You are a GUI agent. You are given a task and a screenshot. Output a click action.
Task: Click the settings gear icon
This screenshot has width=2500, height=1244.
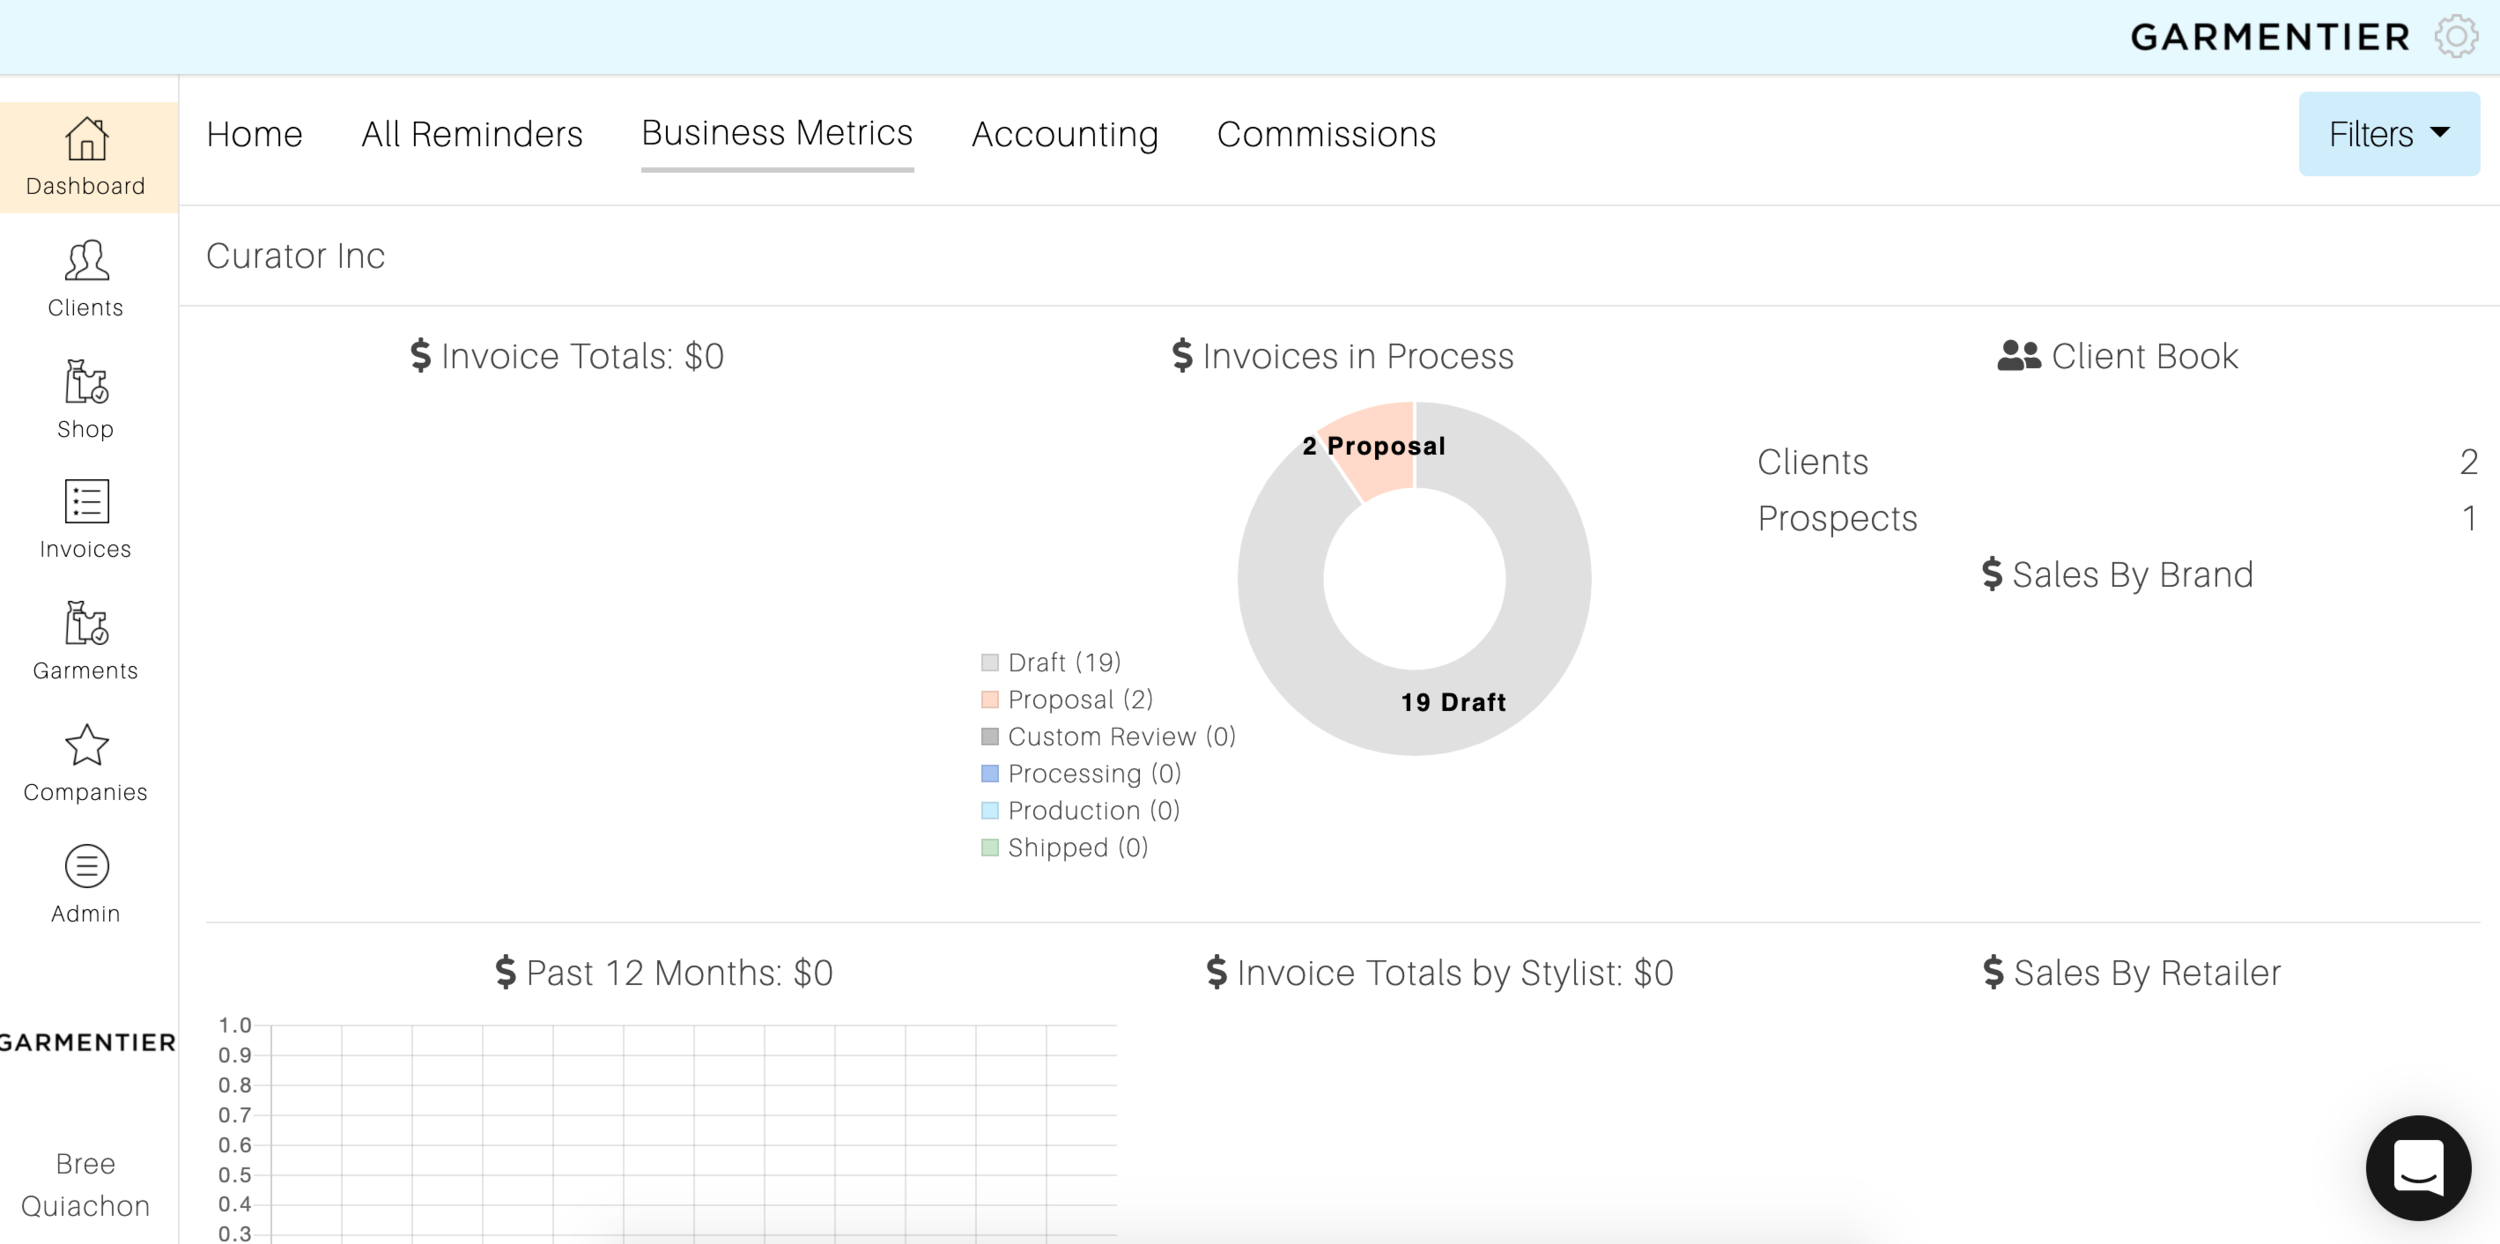click(2455, 37)
